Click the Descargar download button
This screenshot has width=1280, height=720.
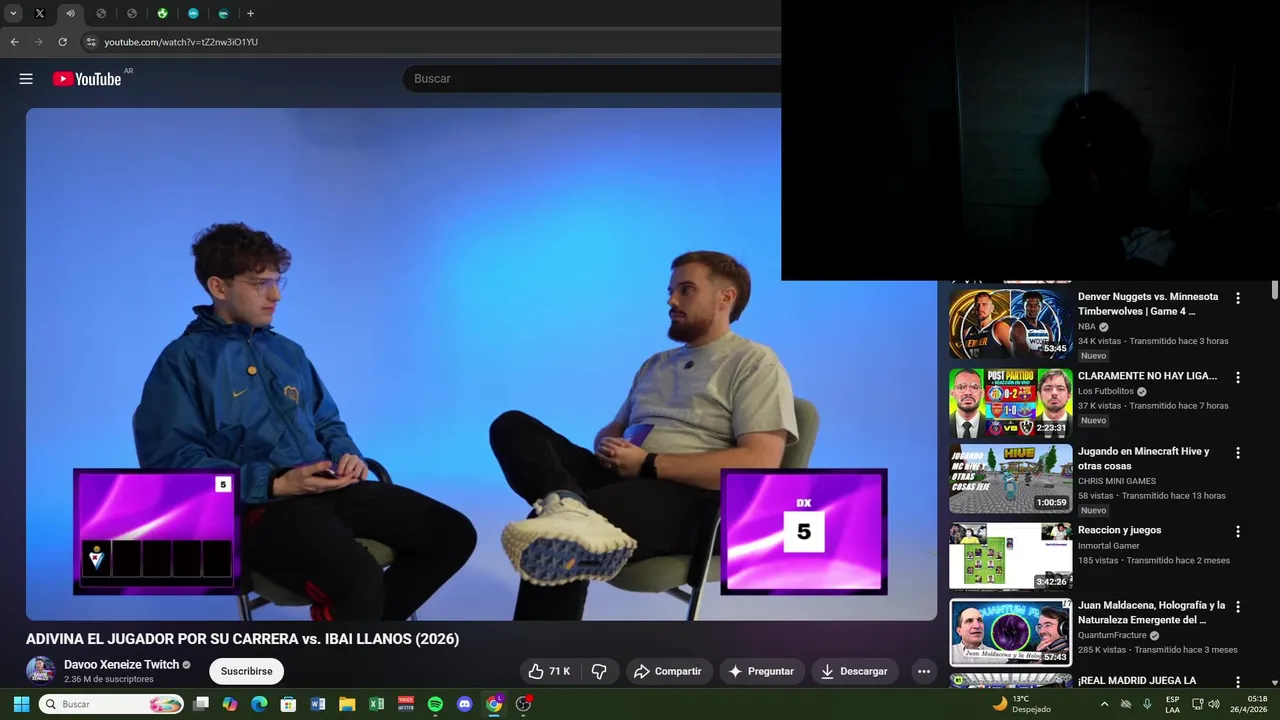click(854, 671)
